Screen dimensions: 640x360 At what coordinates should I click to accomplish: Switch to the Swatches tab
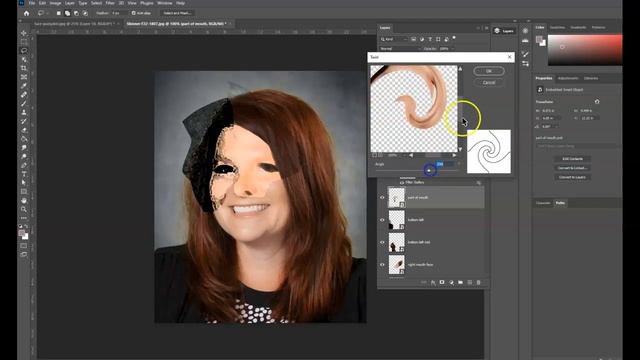(557, 27)
